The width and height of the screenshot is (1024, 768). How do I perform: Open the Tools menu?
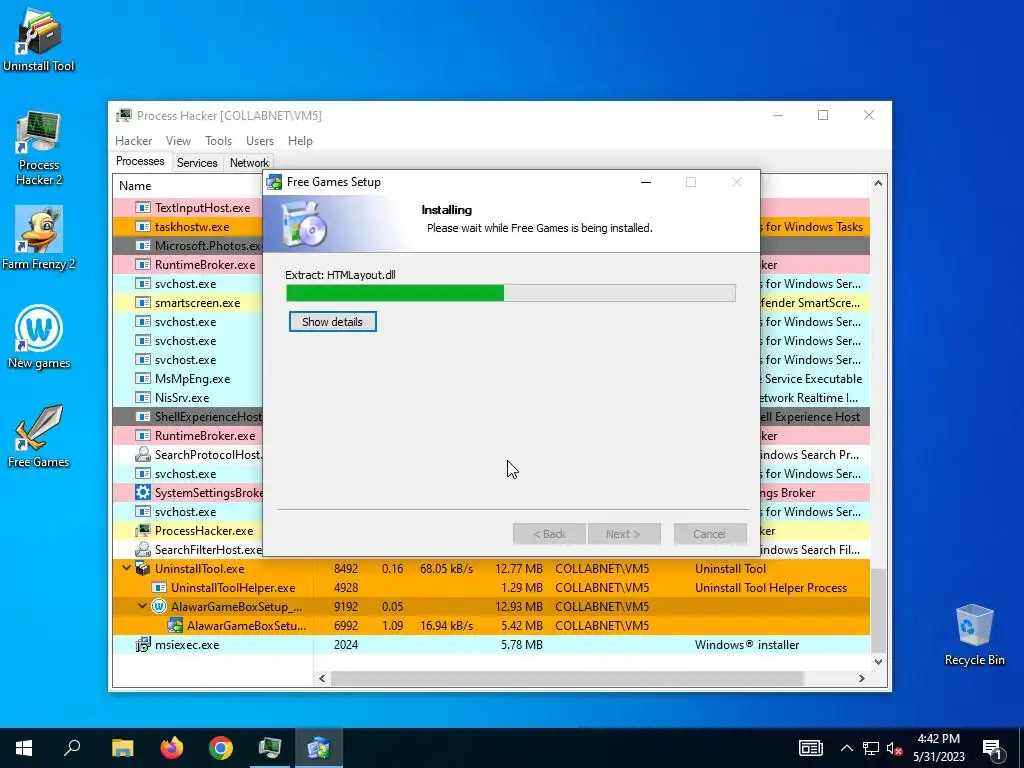(218, 141)
